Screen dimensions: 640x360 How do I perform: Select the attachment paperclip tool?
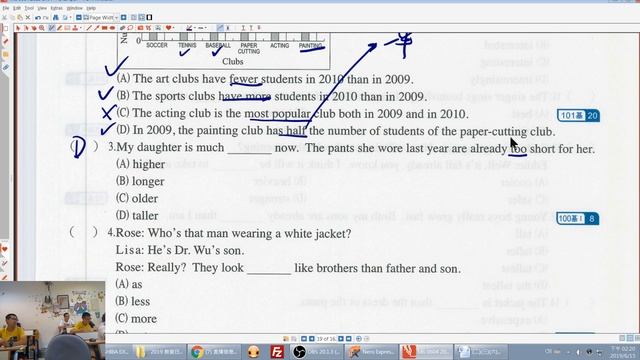[x=122, y=28]
